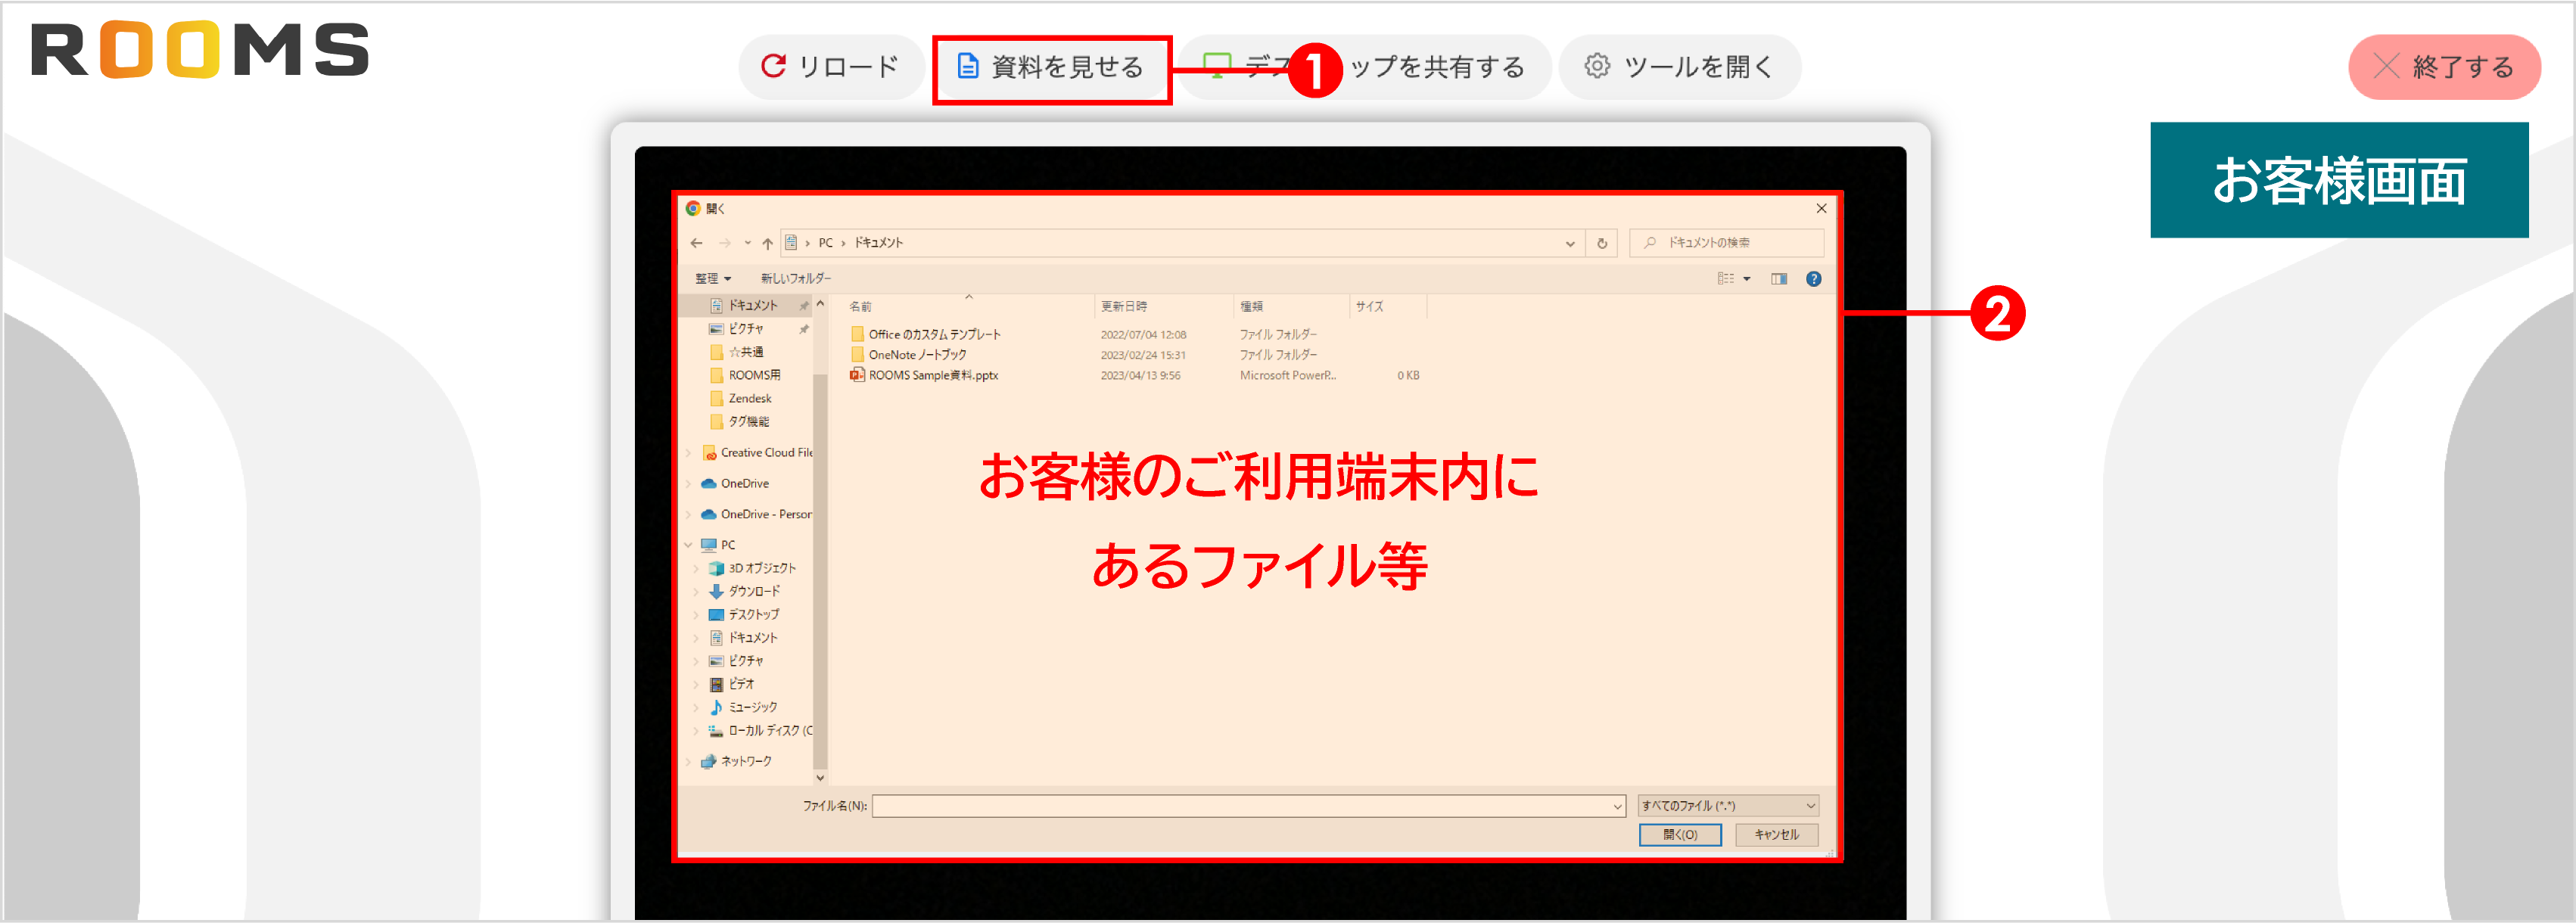The width and height of the screenshot is (2576, 923).
Task: Open the リロード (reload) icon button
Action: click(x=773, y=66)
